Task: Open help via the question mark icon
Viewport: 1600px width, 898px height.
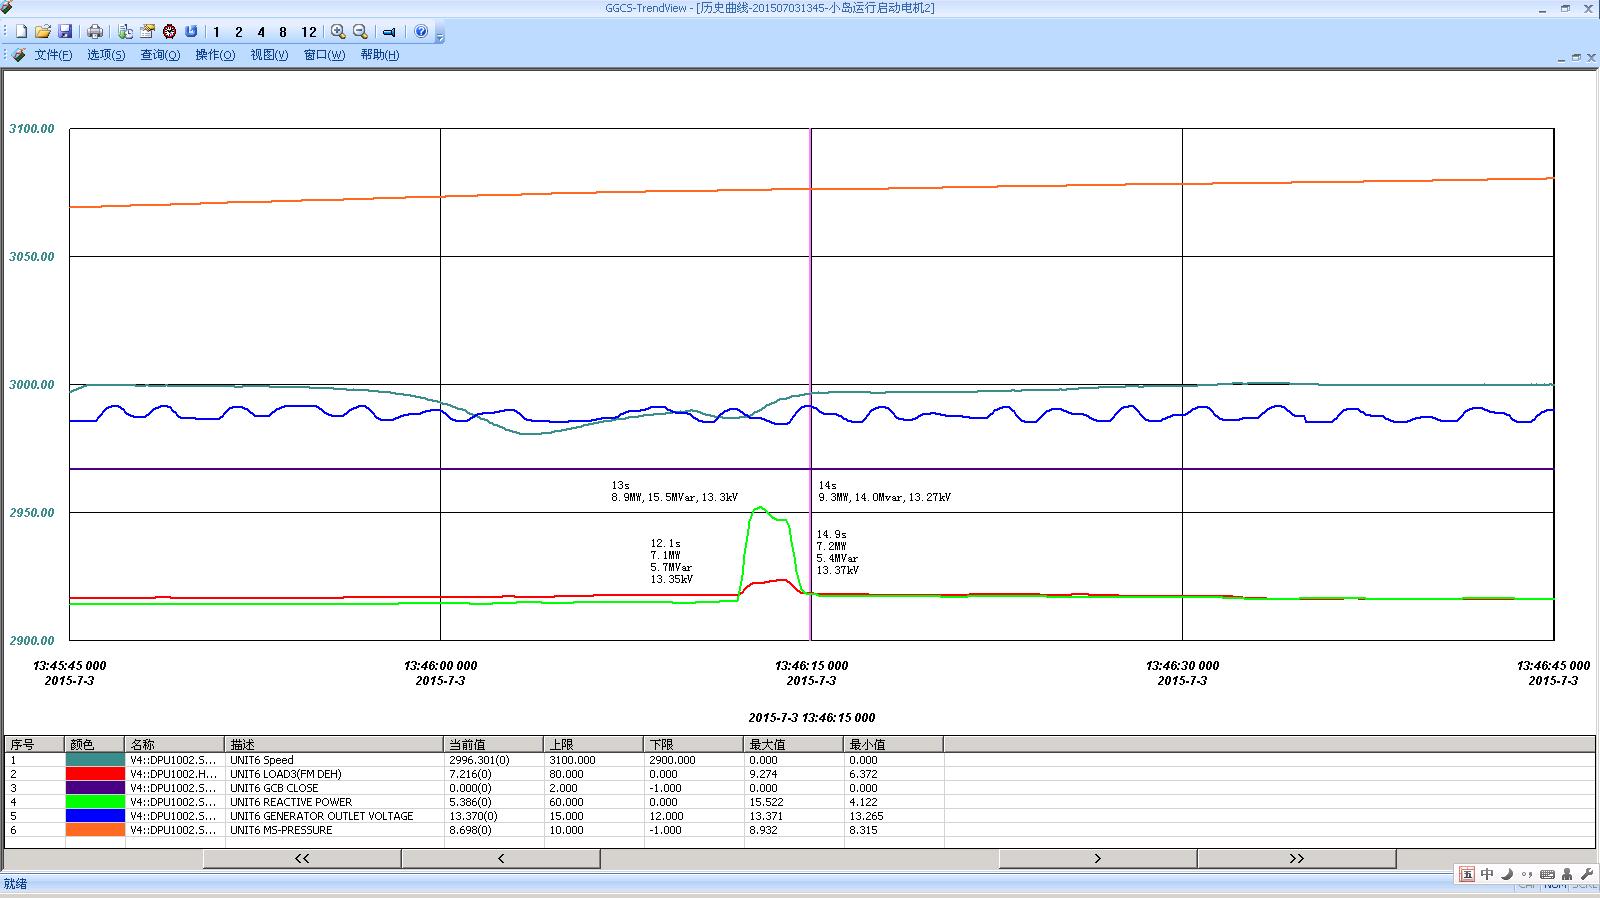Action: point(421,32)
